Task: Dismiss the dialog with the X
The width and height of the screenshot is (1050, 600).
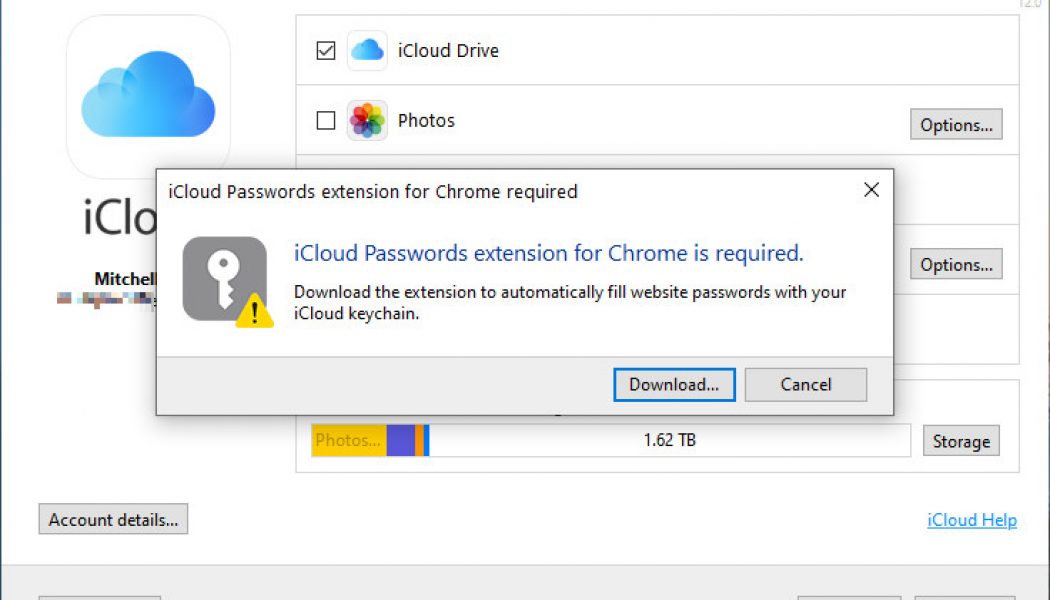Action: 871,189
